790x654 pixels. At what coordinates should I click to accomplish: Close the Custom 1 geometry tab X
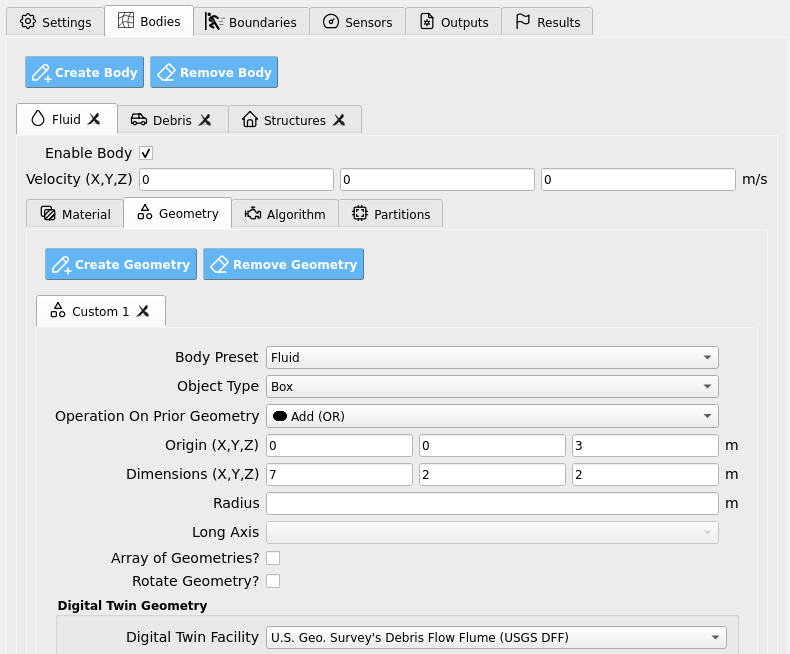click(x=143, y=311)
